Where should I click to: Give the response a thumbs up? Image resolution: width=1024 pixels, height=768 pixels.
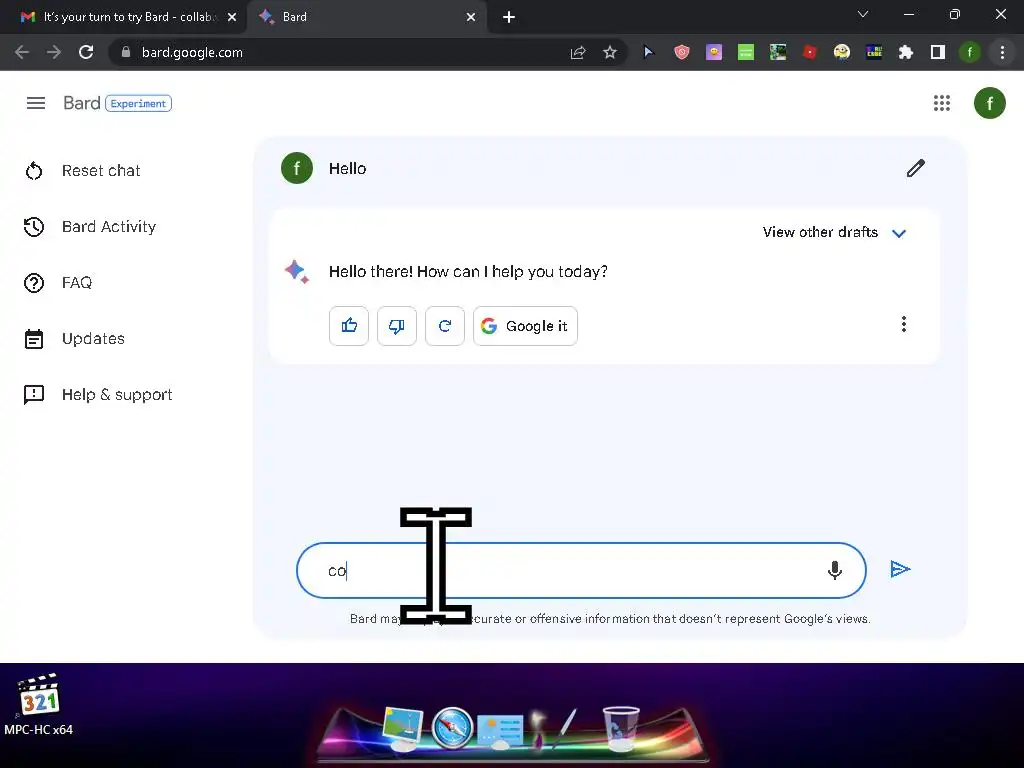click(349, 326)
